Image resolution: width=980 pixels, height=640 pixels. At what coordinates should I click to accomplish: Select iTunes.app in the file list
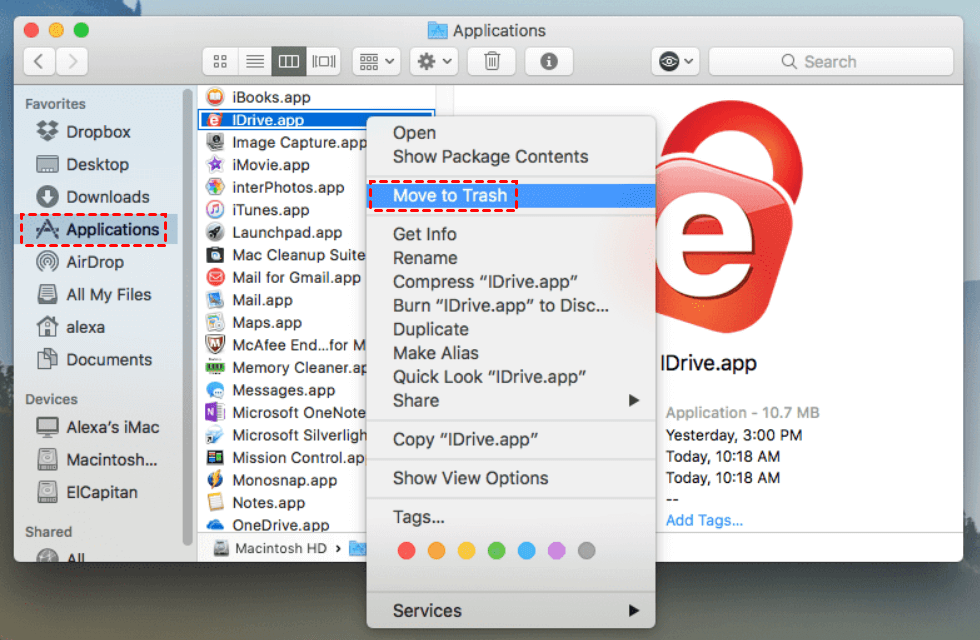click(271, 210)
